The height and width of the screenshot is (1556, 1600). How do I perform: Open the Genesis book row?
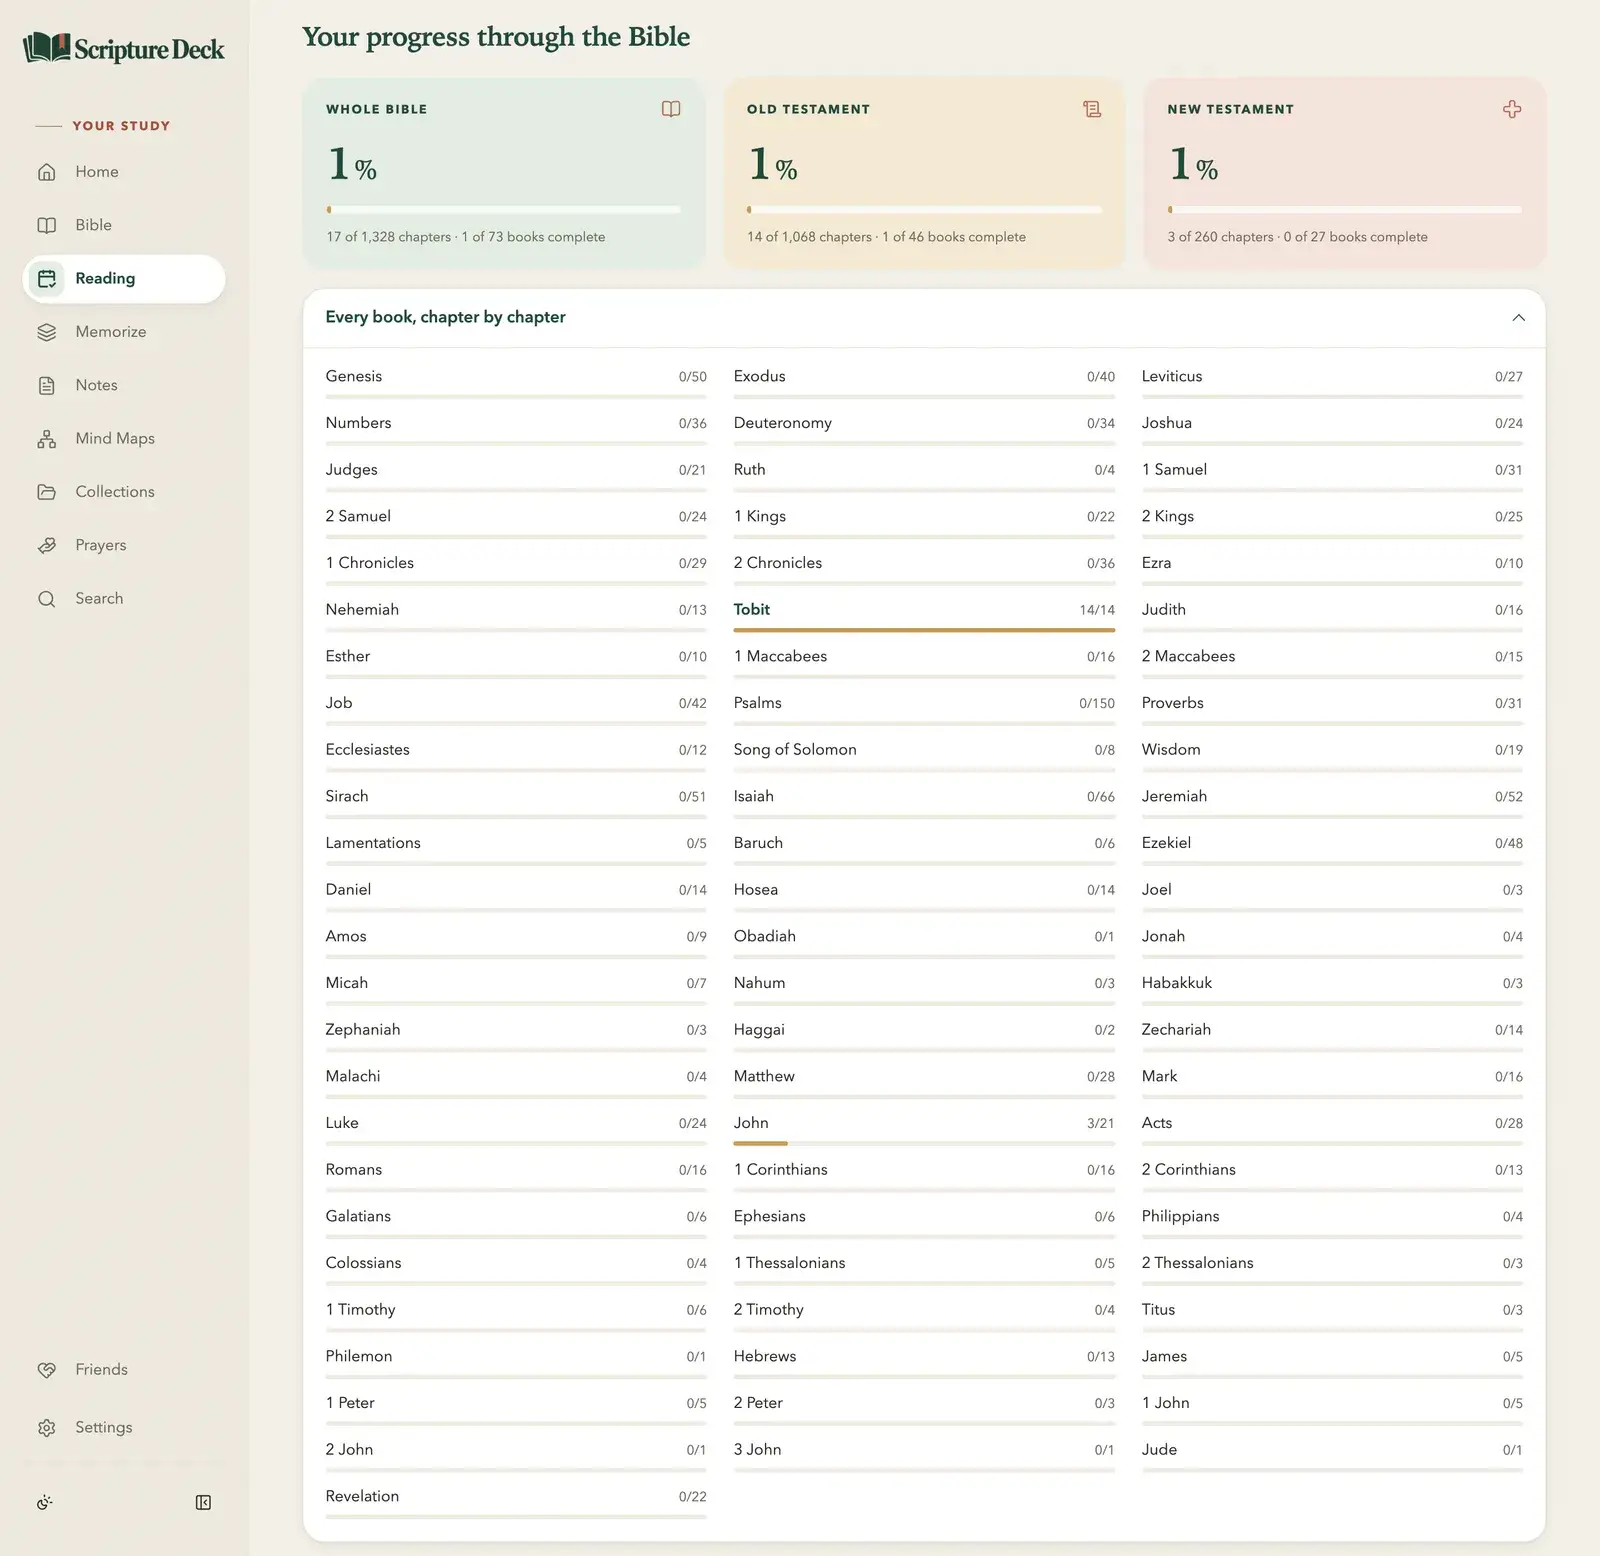(516, 382)
